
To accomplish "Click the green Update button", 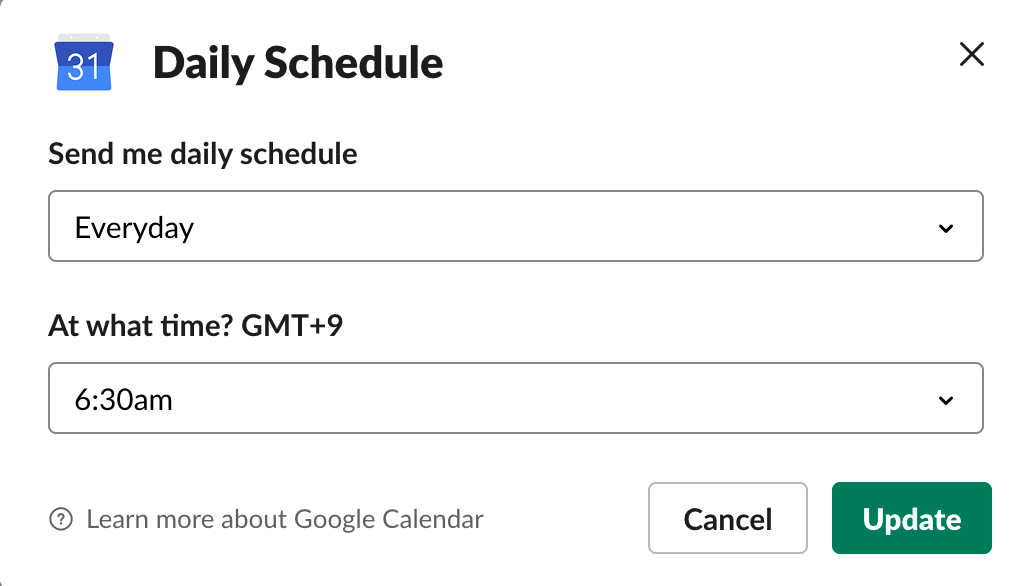I will [x=911, y=518].
